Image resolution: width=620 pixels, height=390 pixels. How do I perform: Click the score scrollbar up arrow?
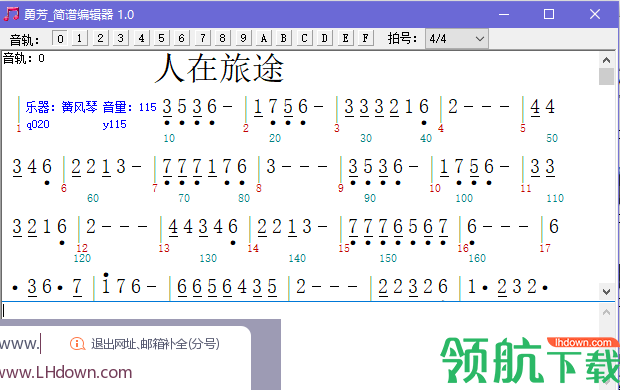point(606,60)
